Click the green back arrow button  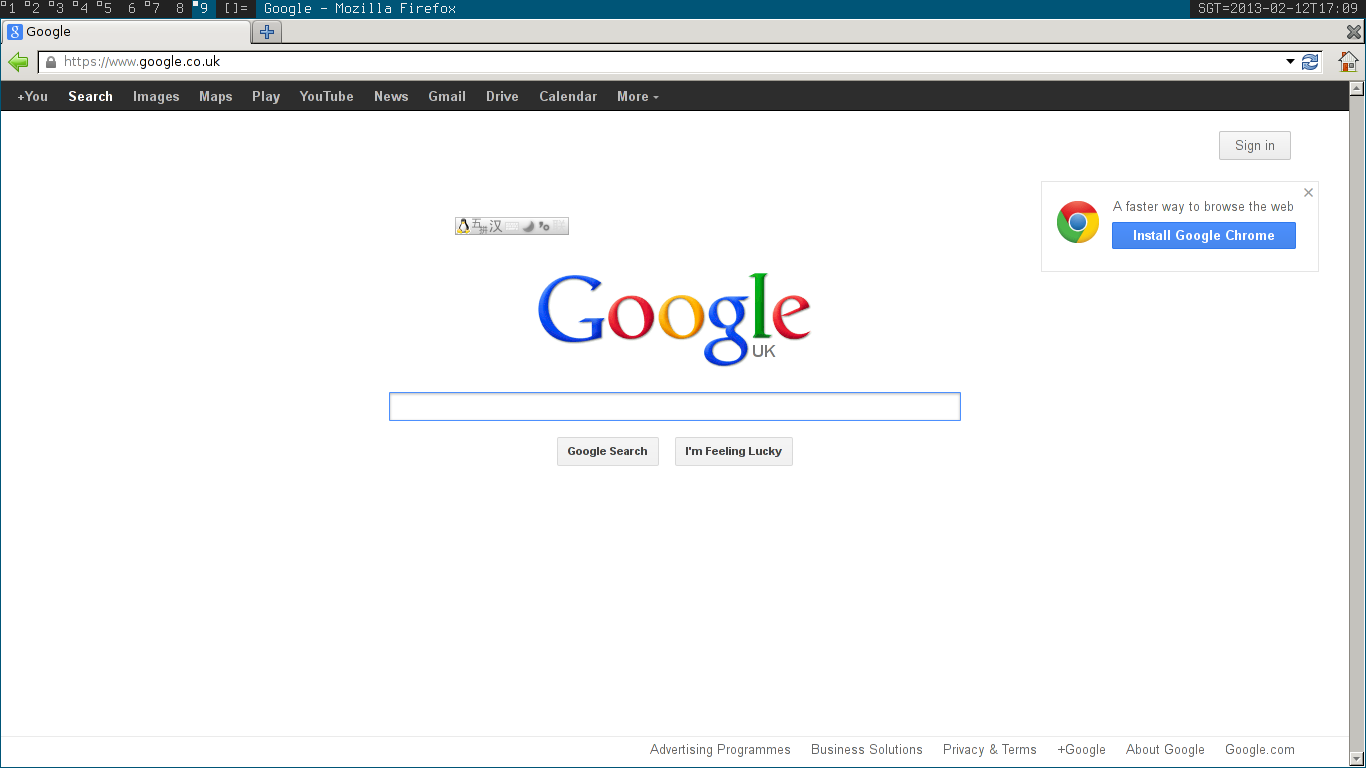click(x=18, y=62)
